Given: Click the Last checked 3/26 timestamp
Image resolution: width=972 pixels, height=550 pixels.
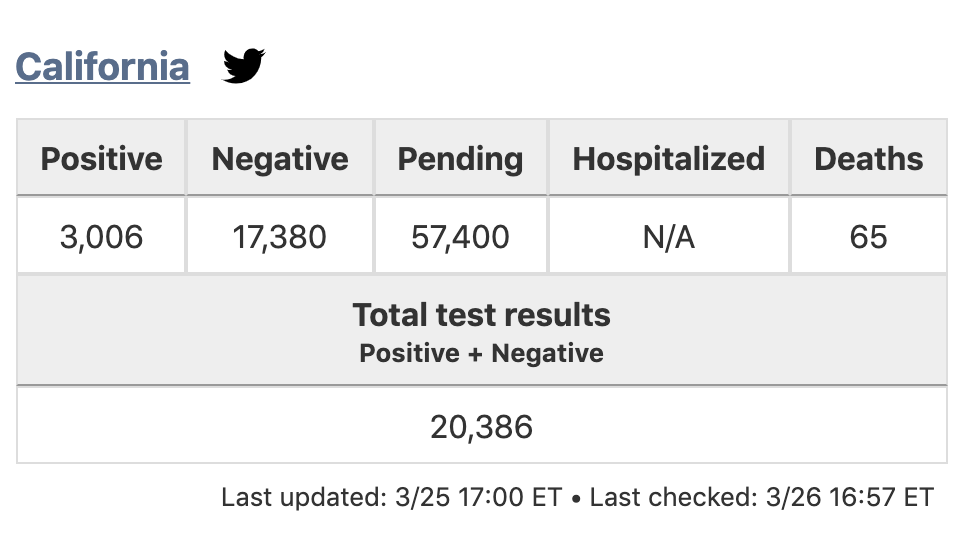Looking at the screenshot, I should click(762, 497).
